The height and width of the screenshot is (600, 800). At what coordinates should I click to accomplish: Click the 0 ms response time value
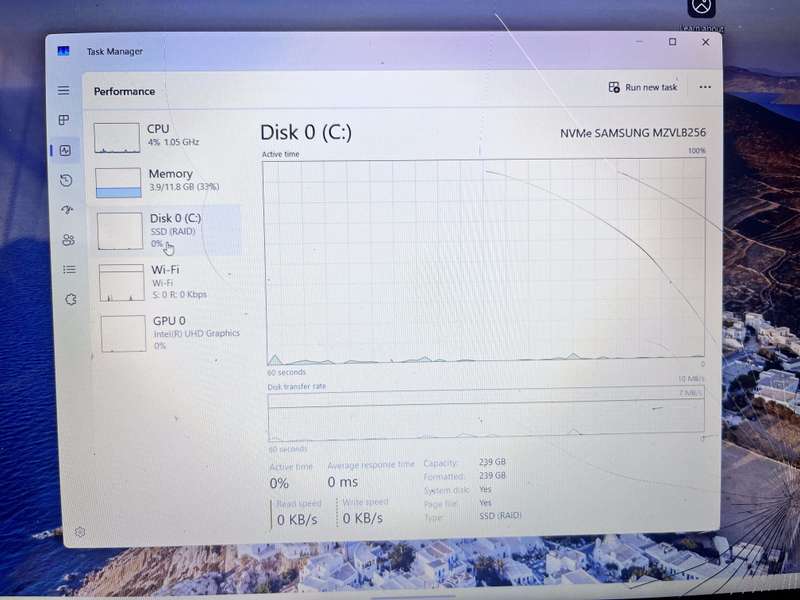(343, 482)
